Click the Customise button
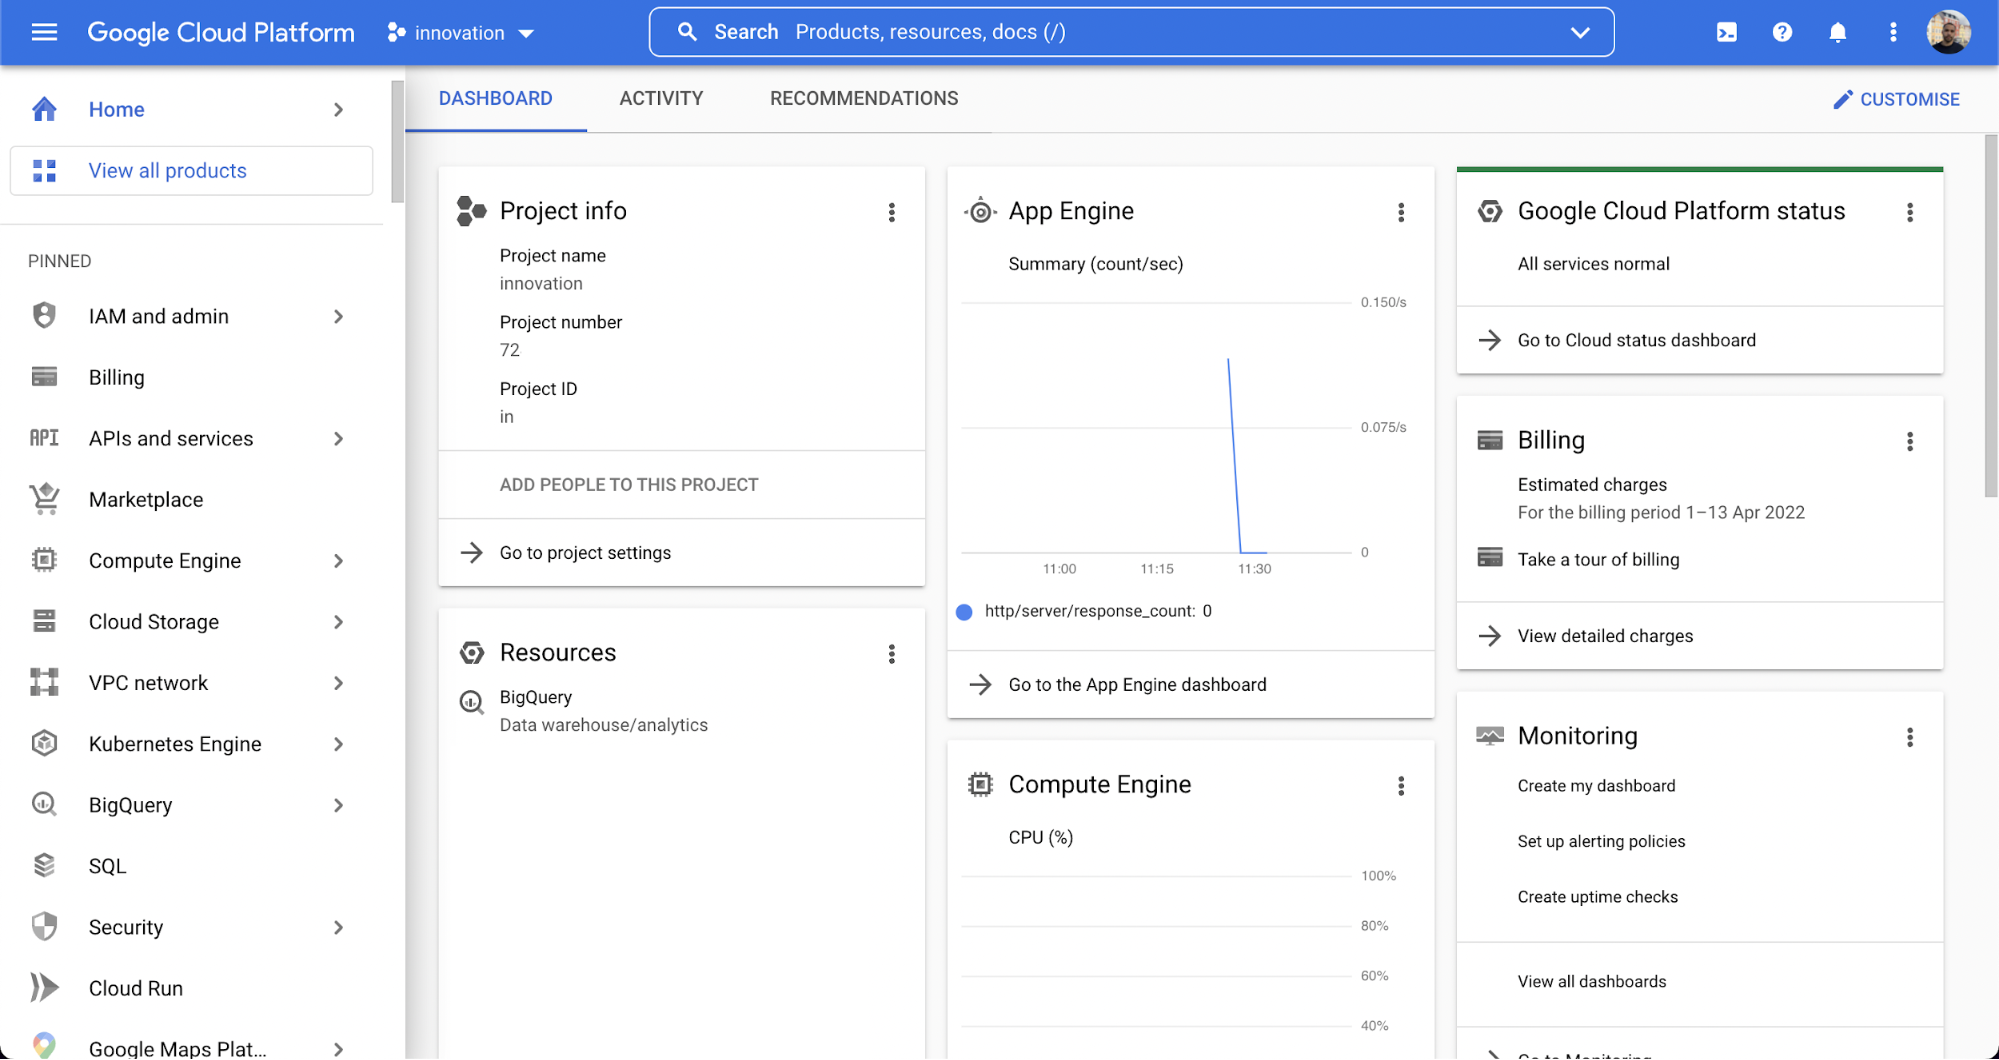1999x1060 pixels. click(1896, 99)
